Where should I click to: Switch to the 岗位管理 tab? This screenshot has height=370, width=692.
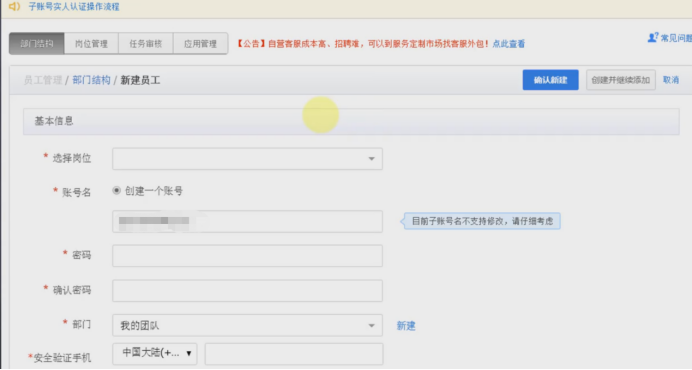pos(91,44)
